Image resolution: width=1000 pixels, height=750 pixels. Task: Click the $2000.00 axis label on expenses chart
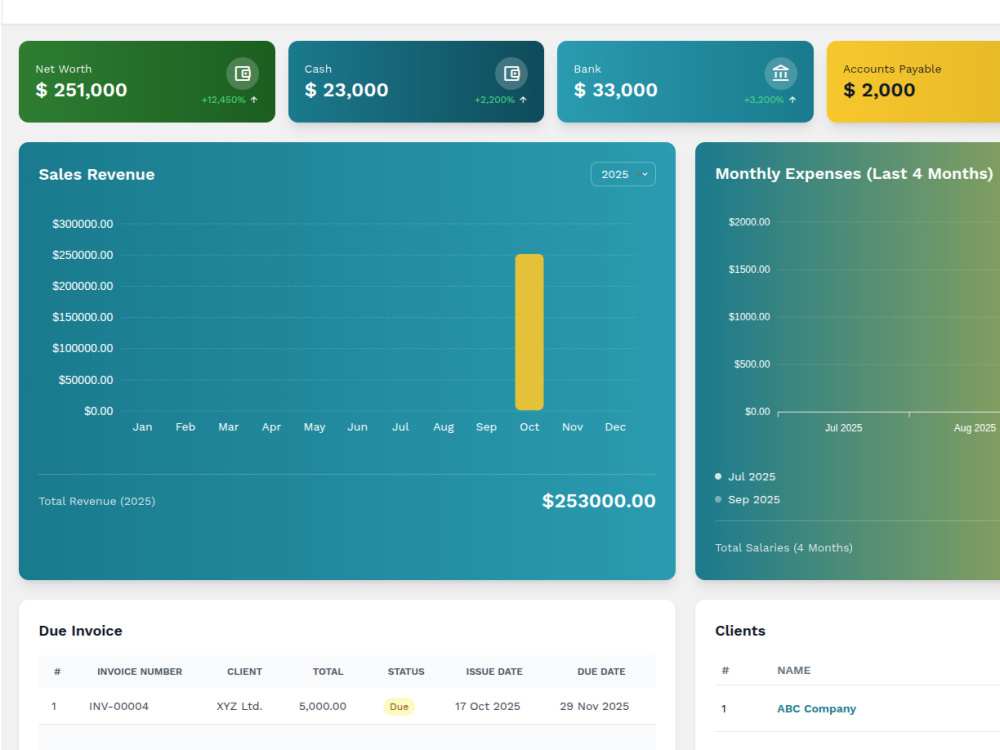point(749,222)
